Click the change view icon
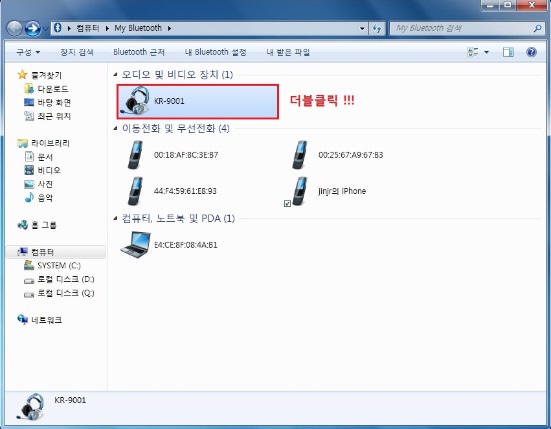Screen dimensions: 551x429 473,52
